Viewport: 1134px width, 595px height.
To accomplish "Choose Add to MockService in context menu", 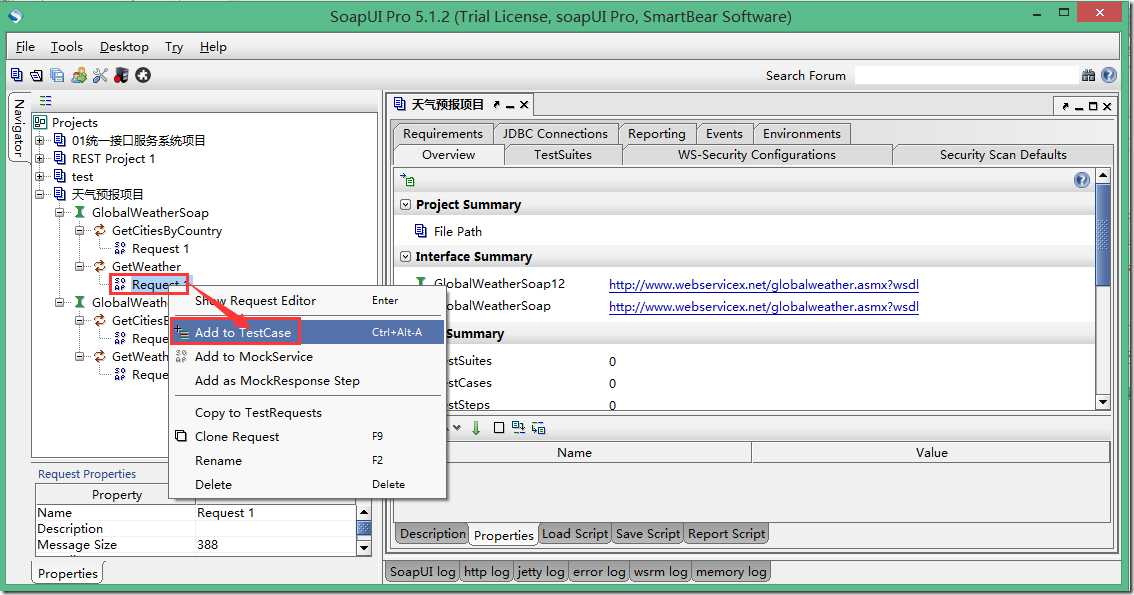I will click(x=307, y=356).
